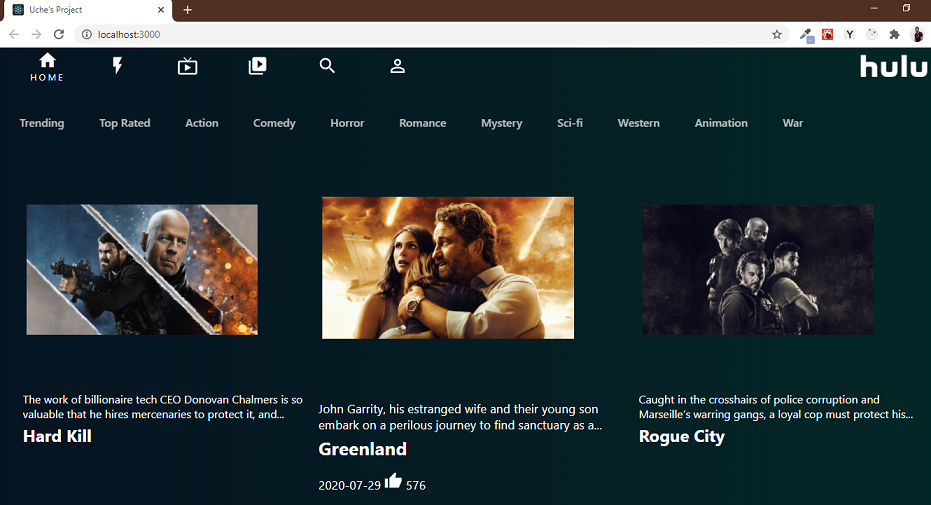The width and height of the screenshot is (931, 505).
Task: Open the Rogue City movie thumbnail
Action: click(x=758, y=269)
